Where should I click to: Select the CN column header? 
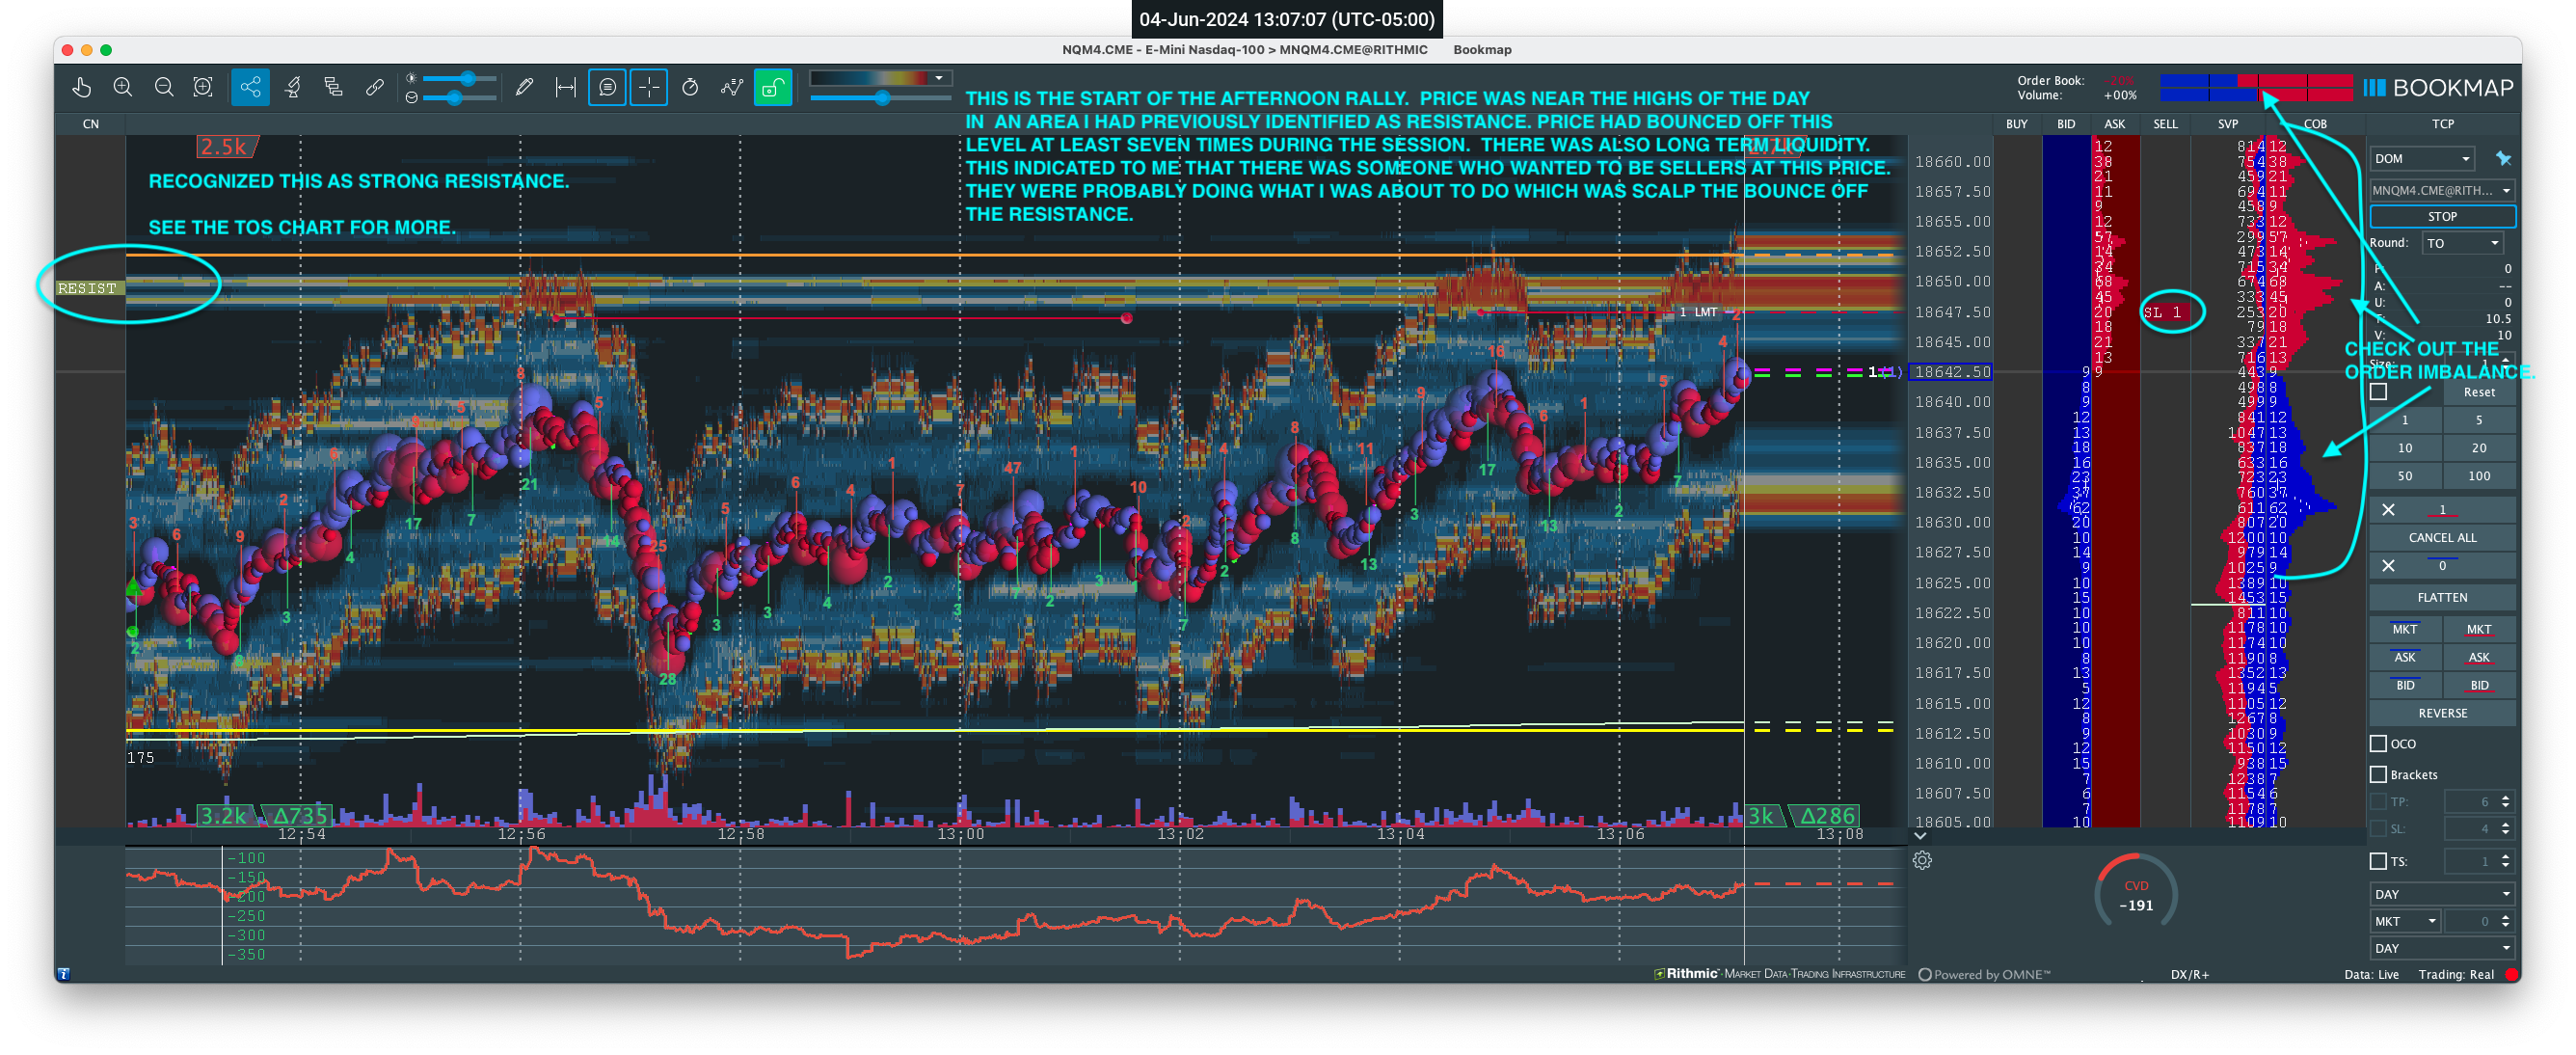(91, 124)
